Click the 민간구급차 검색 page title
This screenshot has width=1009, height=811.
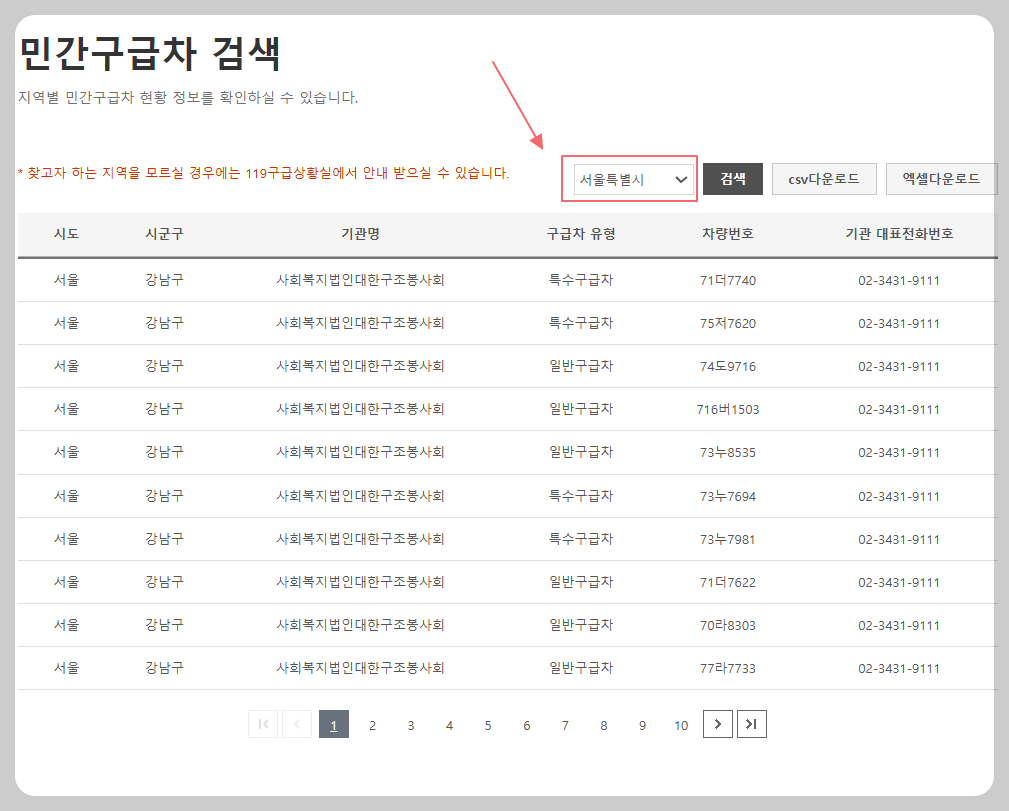(x=150, y=53)
